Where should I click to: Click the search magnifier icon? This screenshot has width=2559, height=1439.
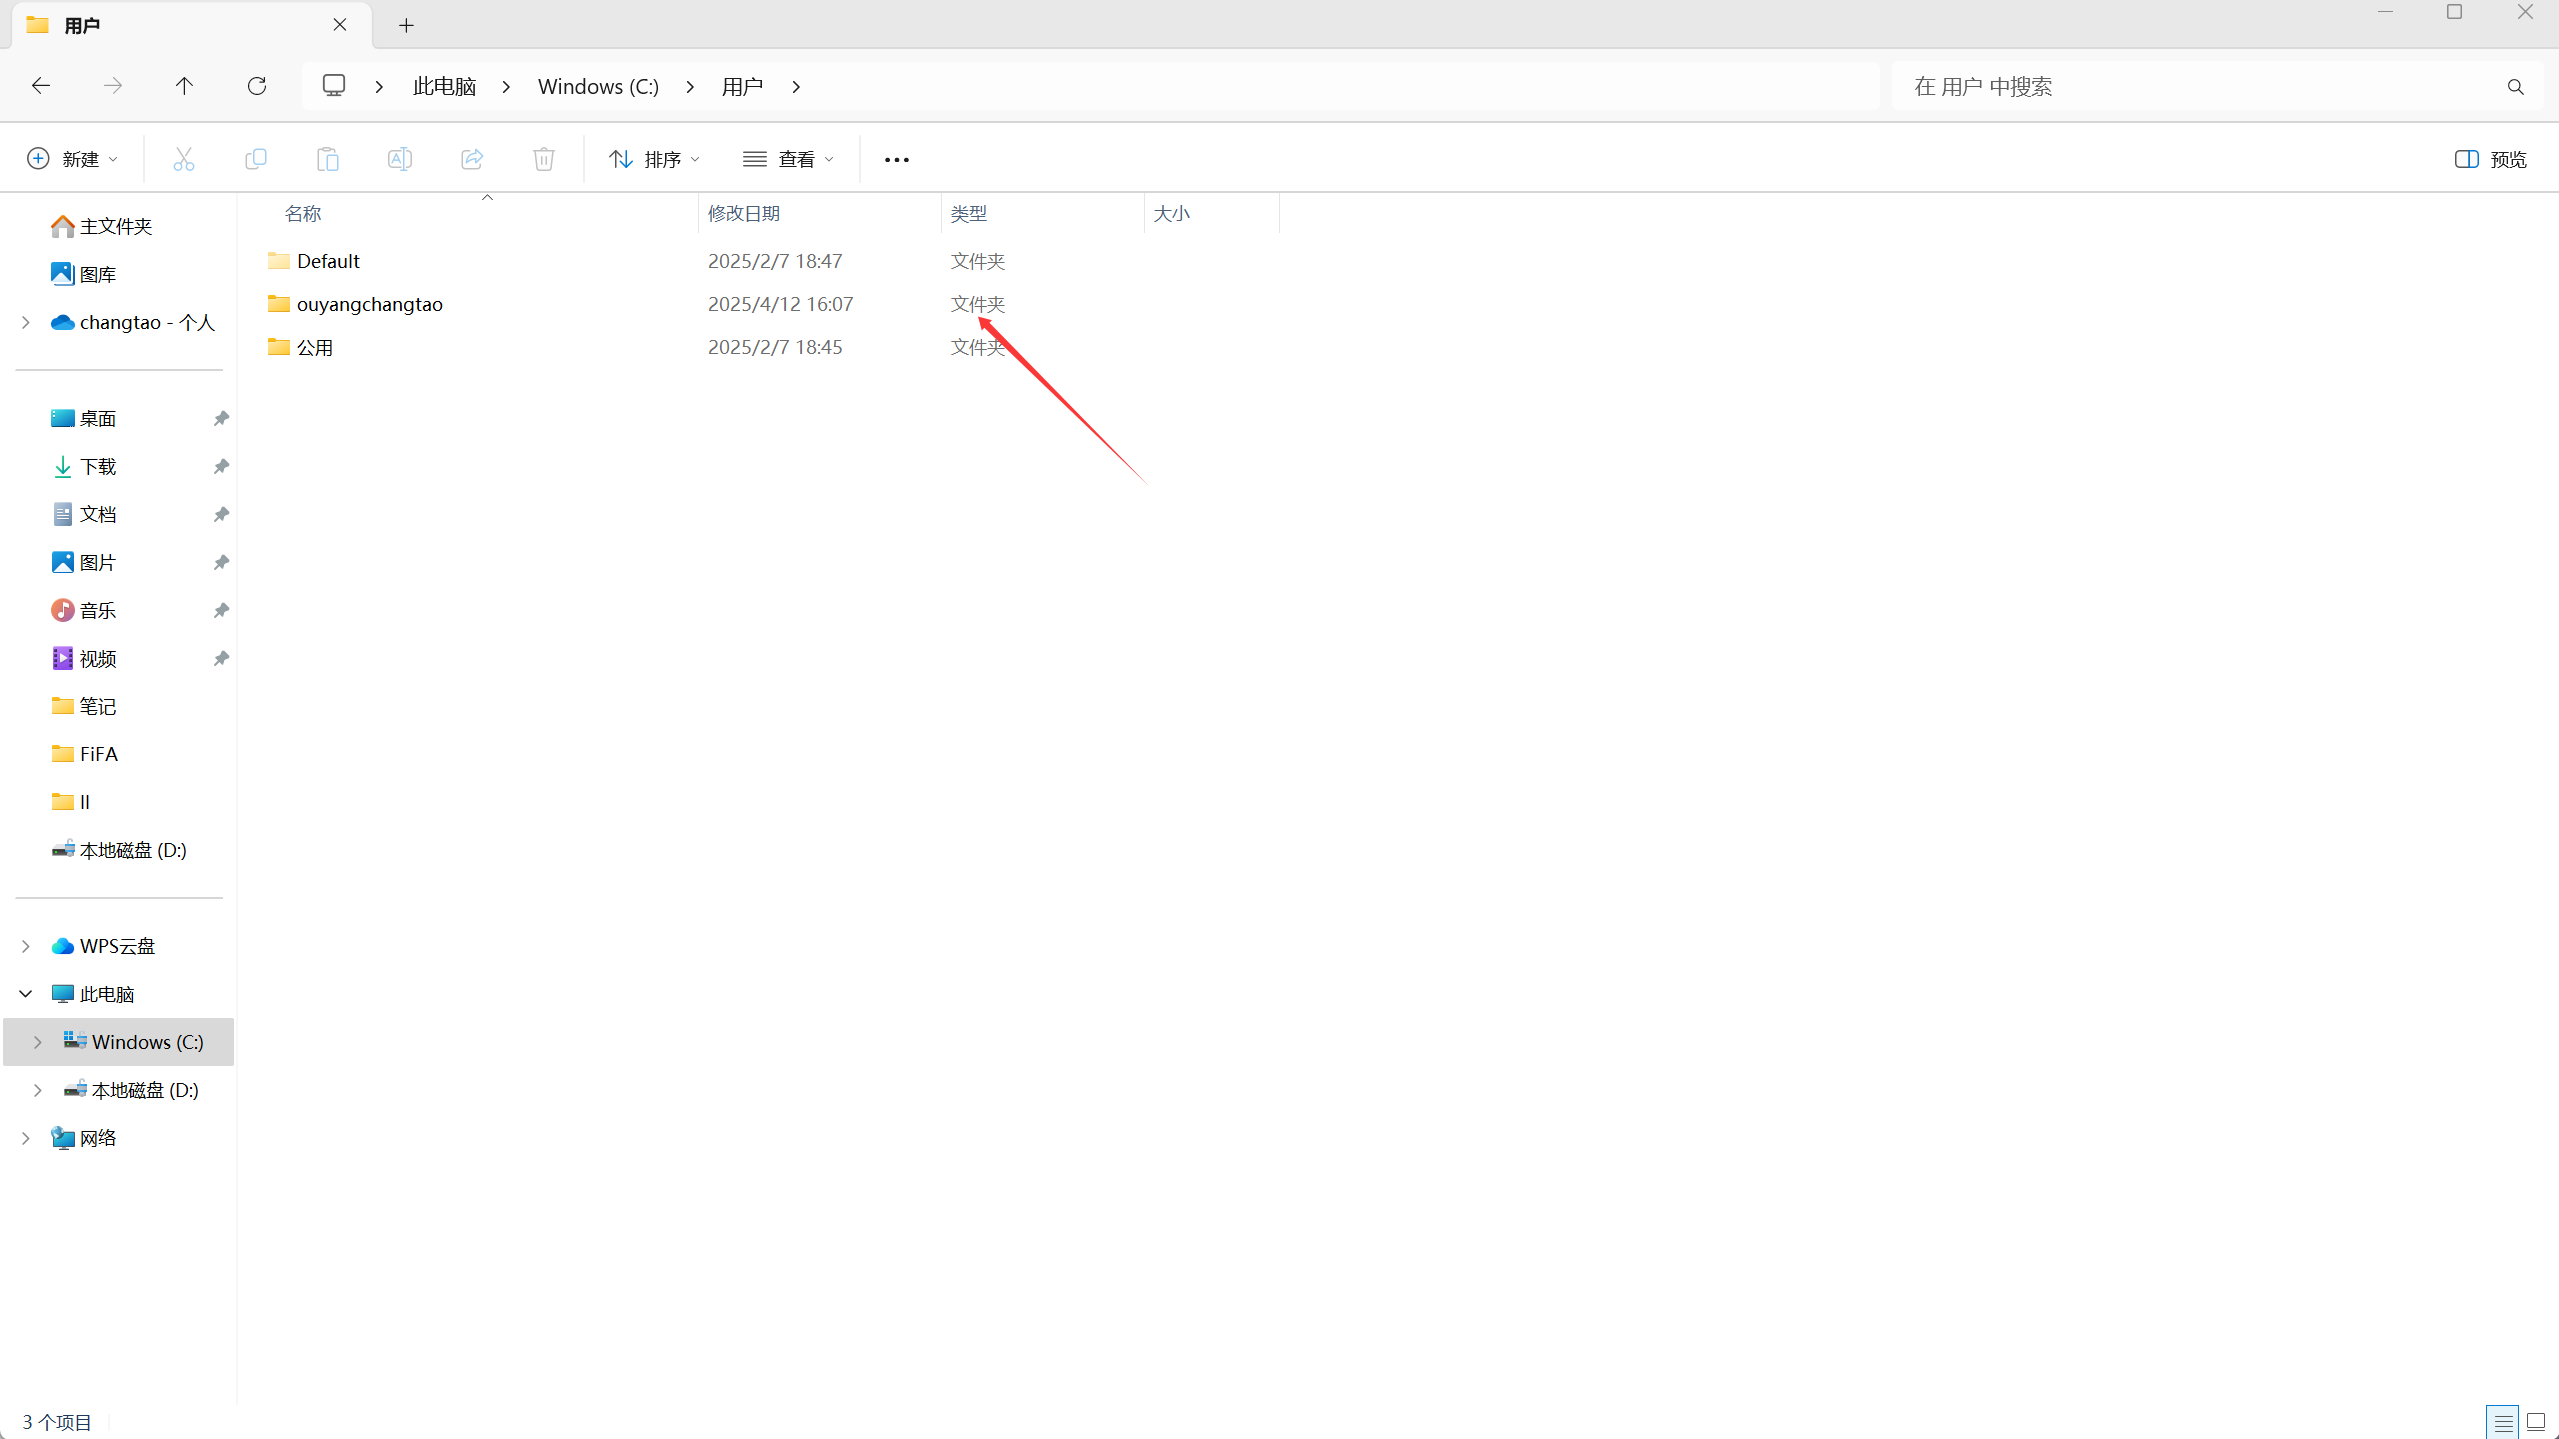coord(2515,87)
